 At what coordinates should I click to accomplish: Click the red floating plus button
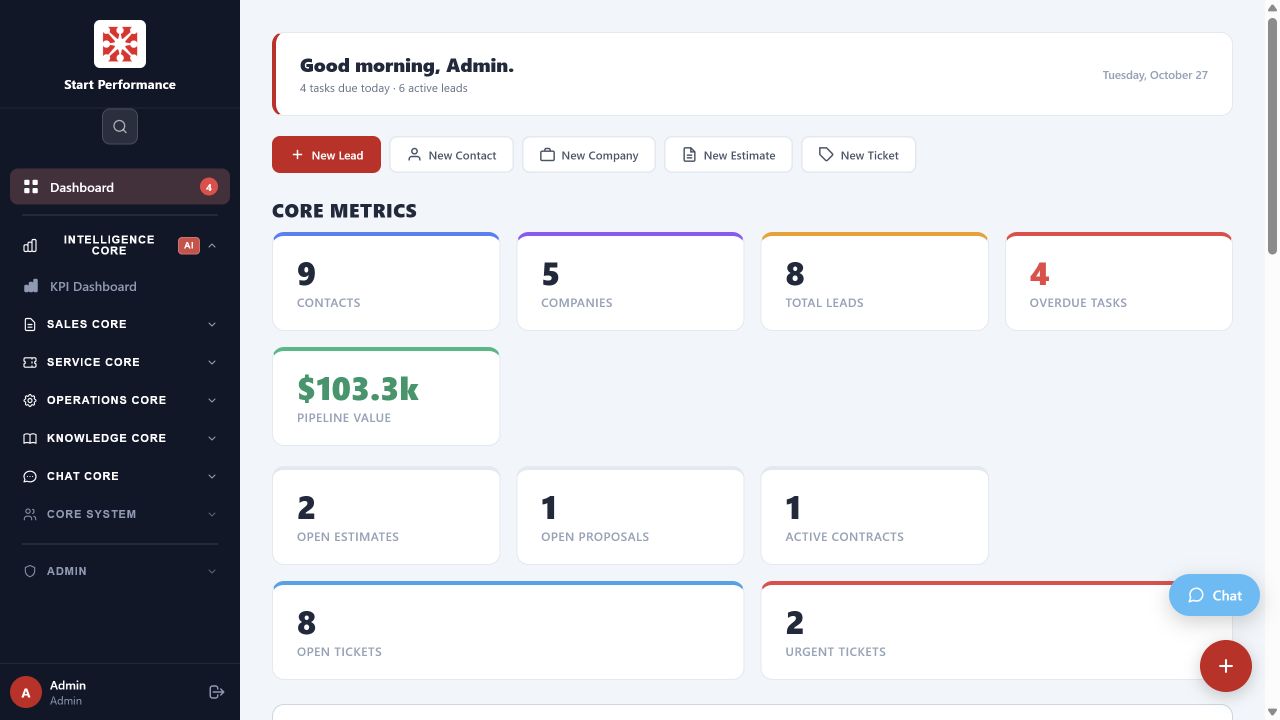pos(1226,666)
